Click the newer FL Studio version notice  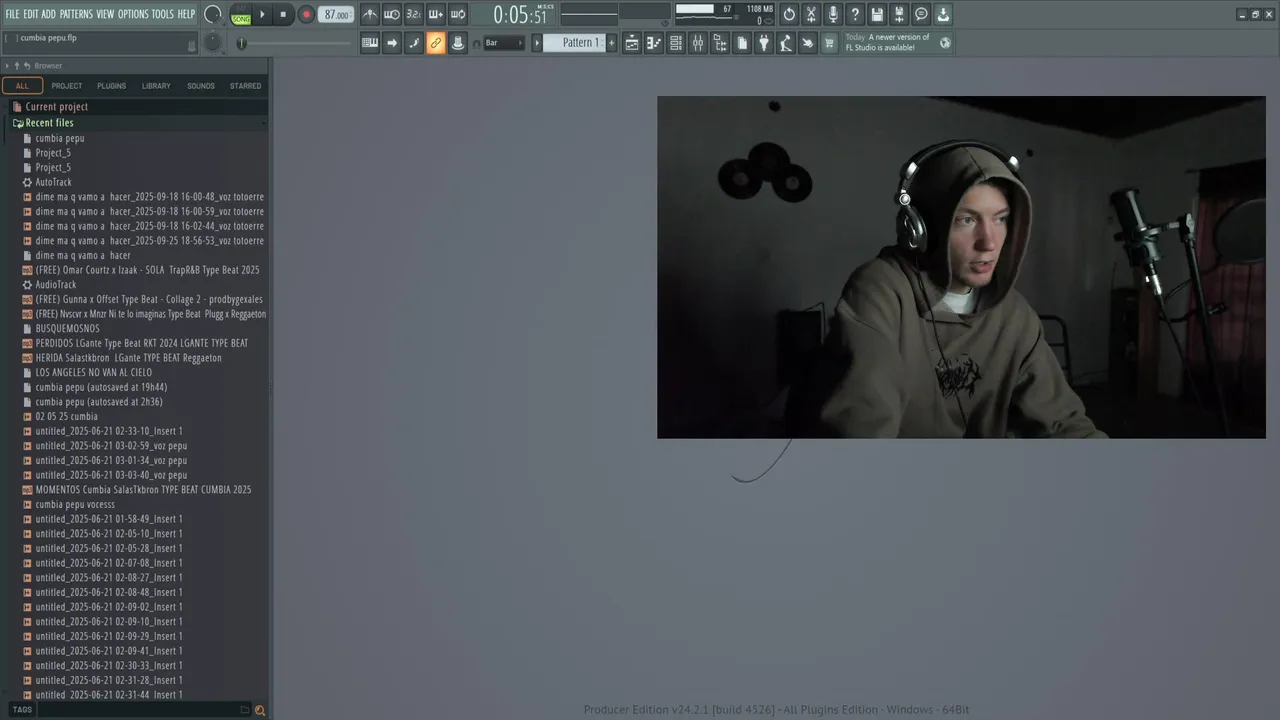pyautogui.click(x=899, y=42)
